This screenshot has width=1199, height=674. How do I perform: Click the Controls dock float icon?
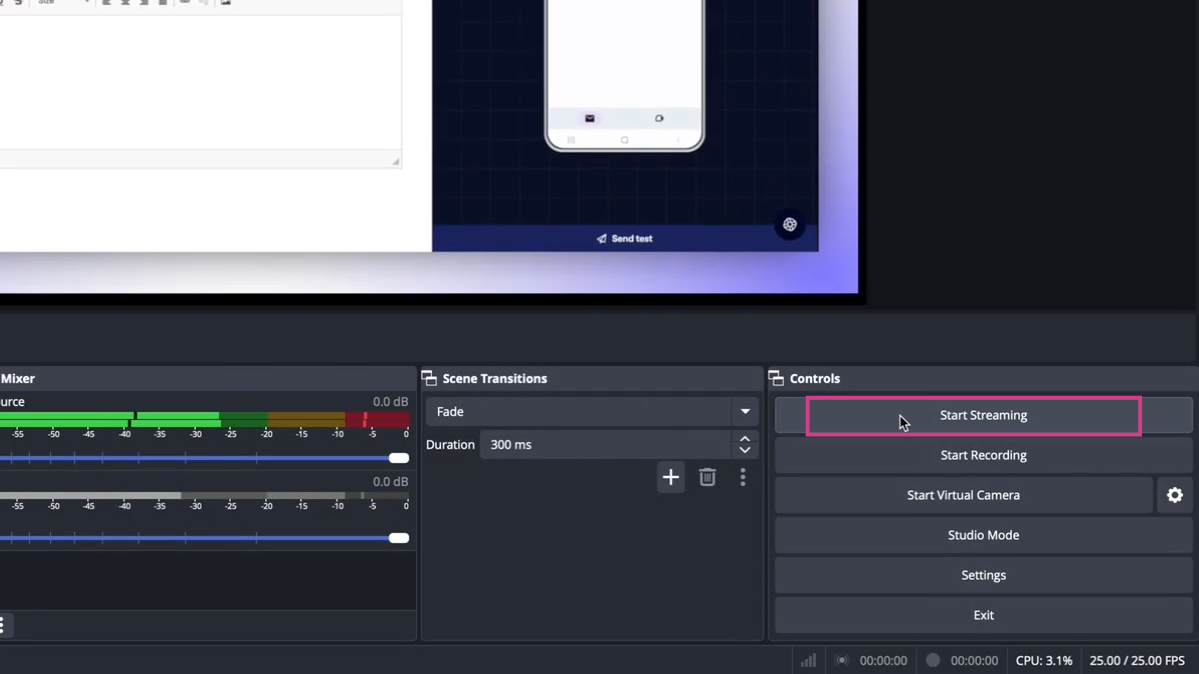click(x=776, y=379)
